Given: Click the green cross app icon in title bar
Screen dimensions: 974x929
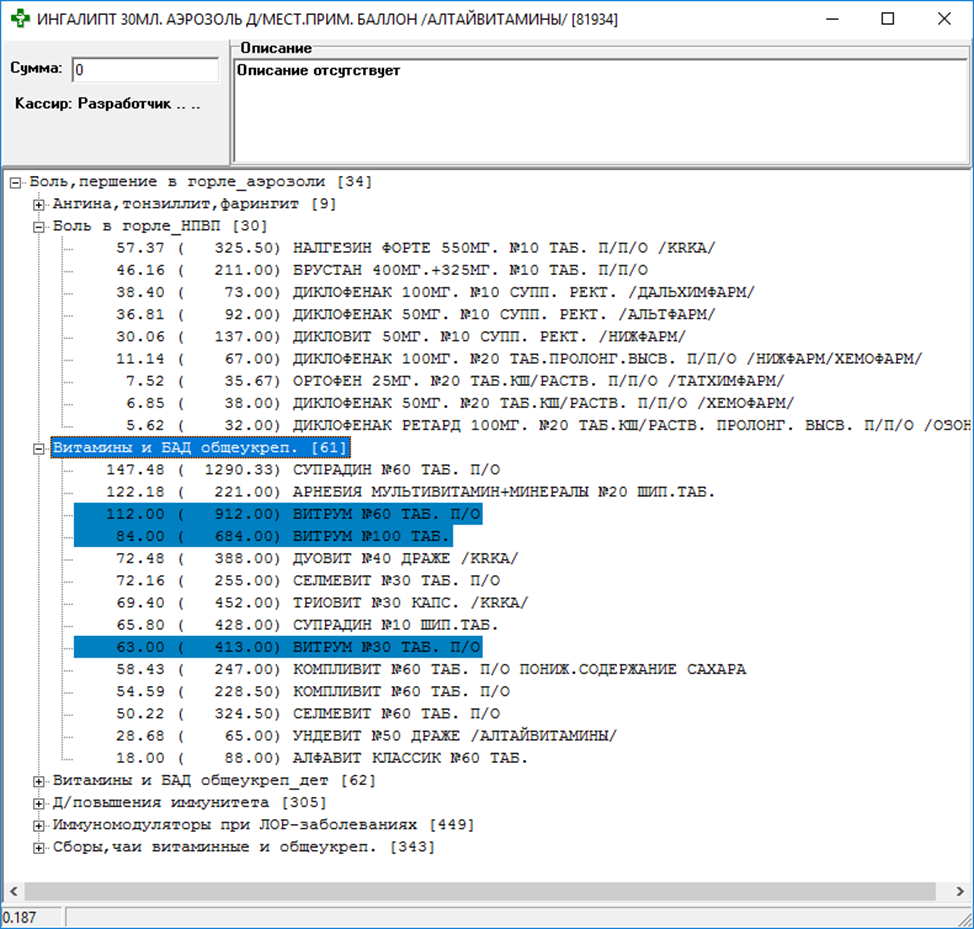Looking at the screenshot, I should pos(20,19).
